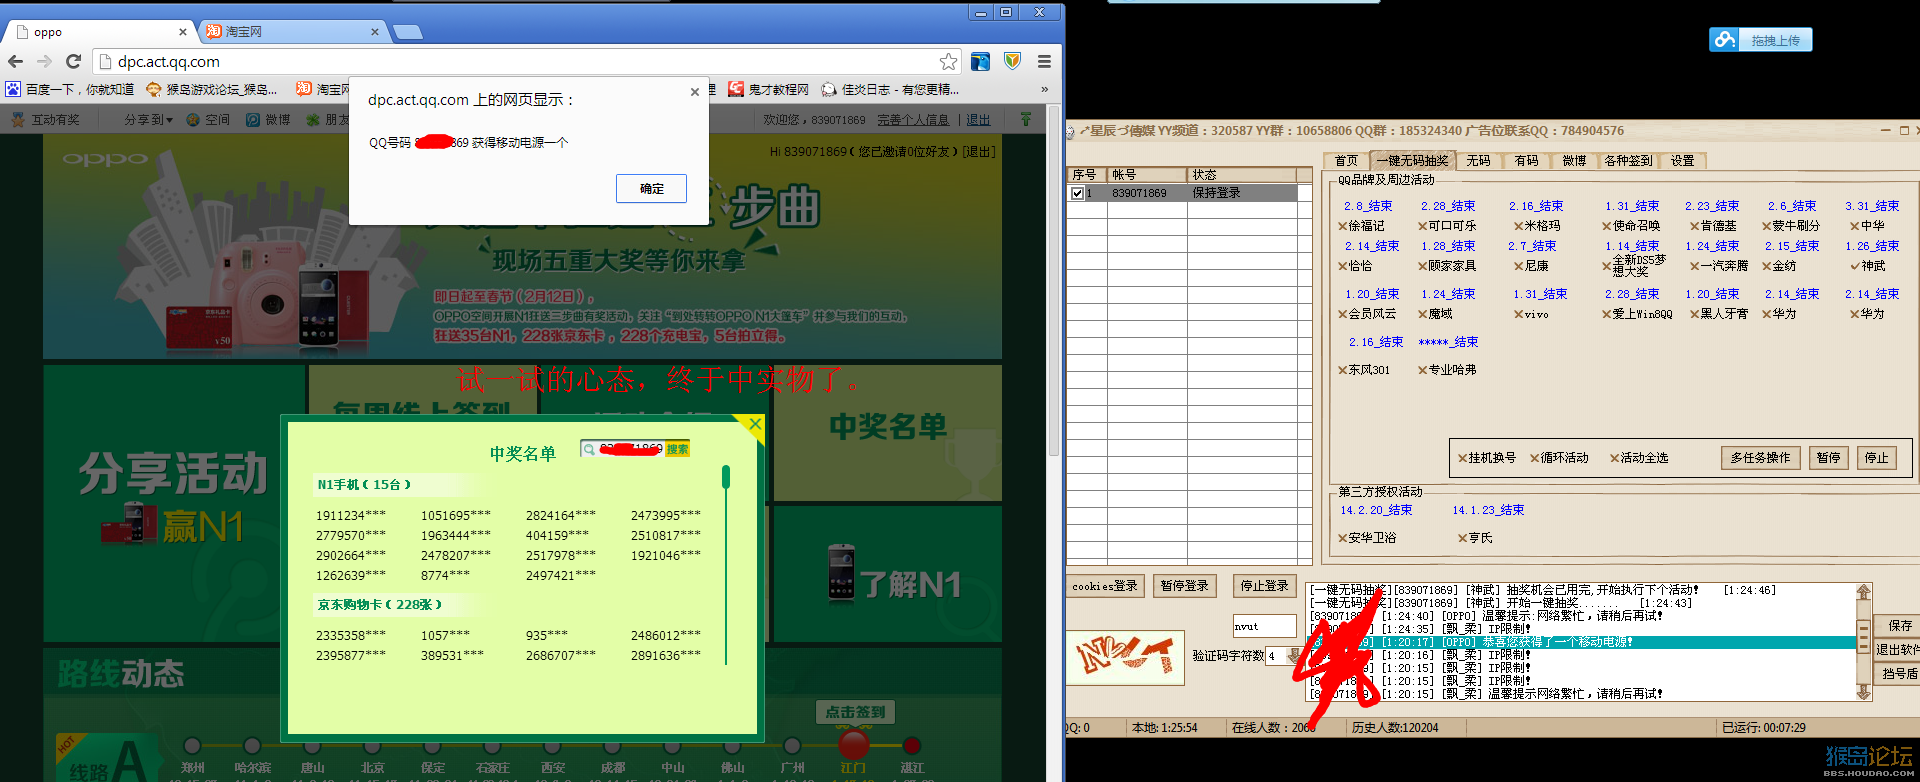The image size is (1920, 782).
Task: Dismiss the alert dialog with its X
Action: (695, 92)
